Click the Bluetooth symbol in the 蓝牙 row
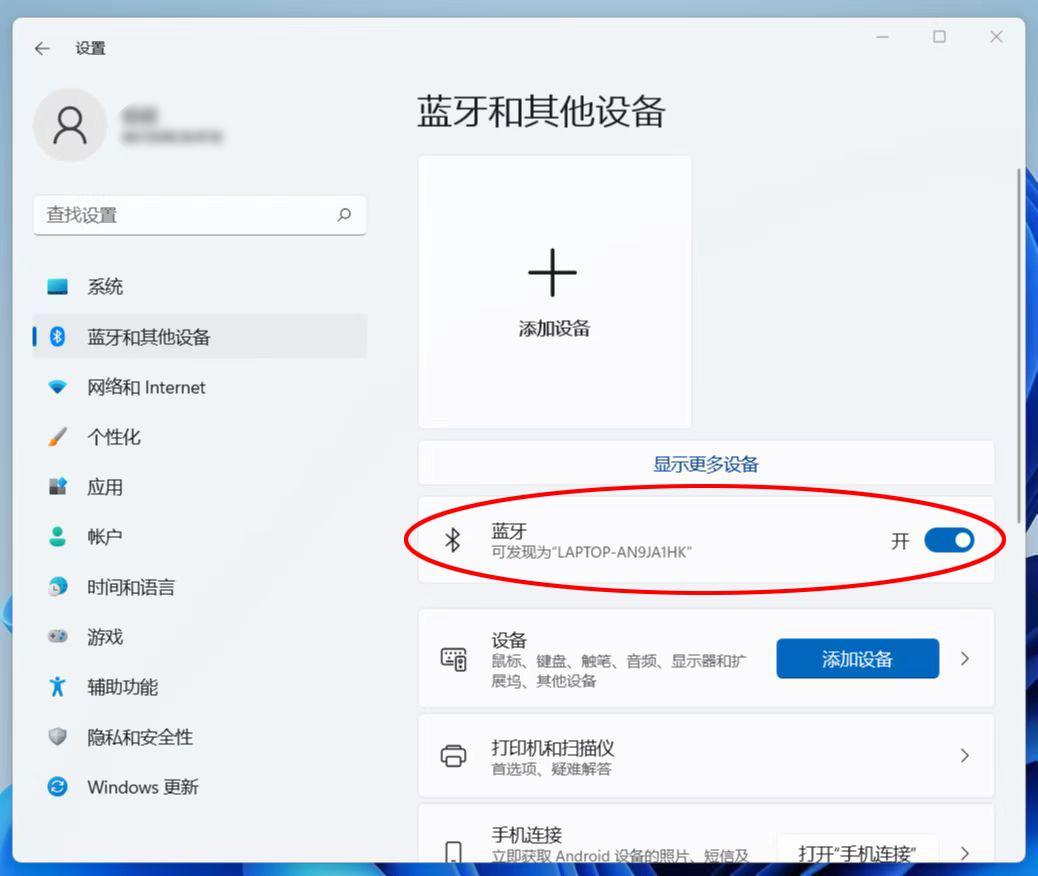This screenshot has height=876, width=1038. 453,540
